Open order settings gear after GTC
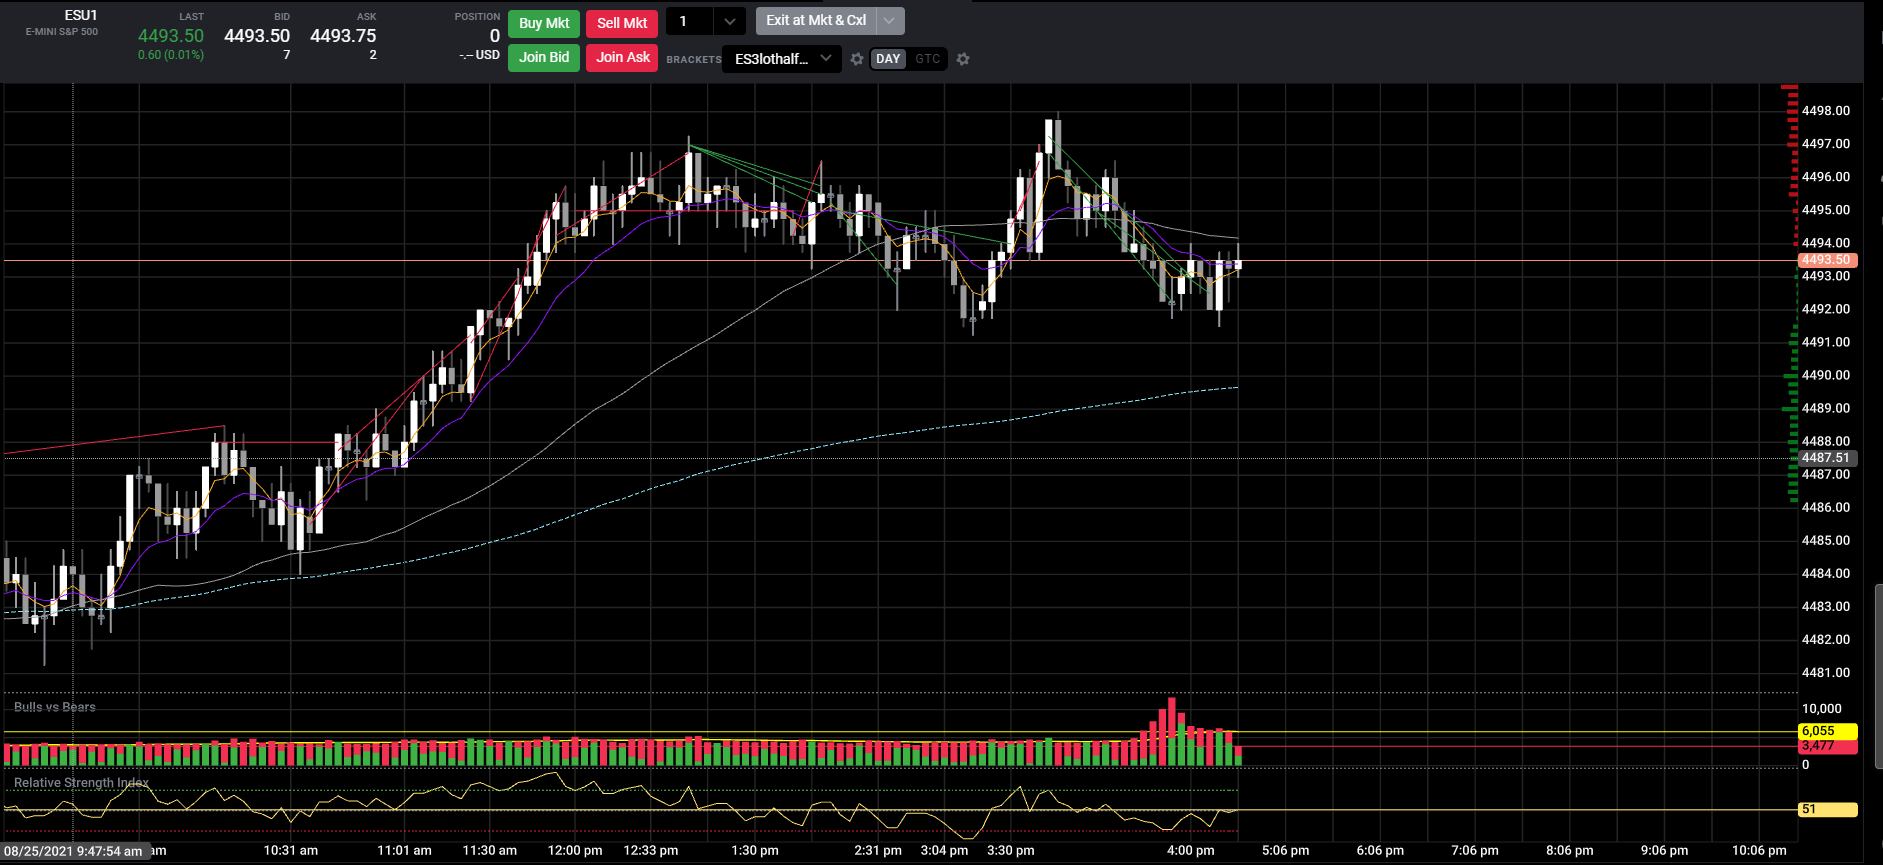The image size is (1883, 865). tap(963, 59)
